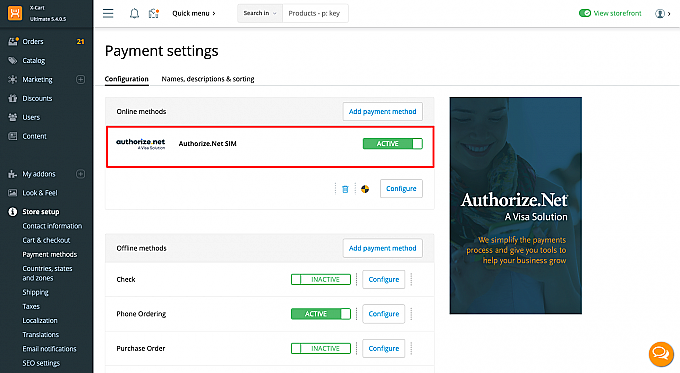
Task: Click the Orders sidebar icon
Action: point(13,42)
